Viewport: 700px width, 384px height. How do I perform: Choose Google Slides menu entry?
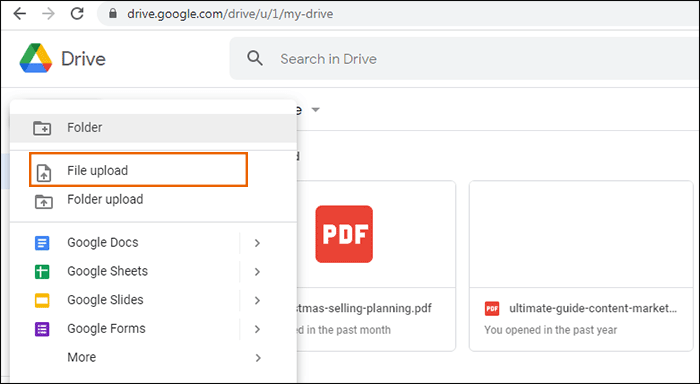(153, 300)
